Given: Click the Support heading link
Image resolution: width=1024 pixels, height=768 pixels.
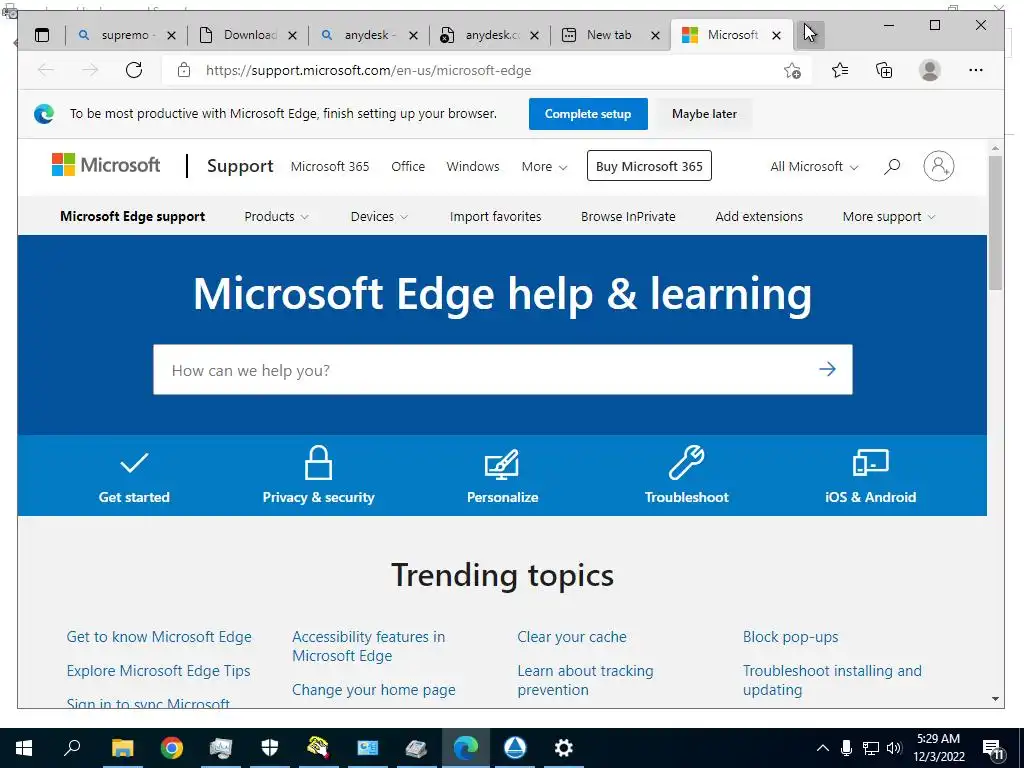Looking at the screenshot, I should (240, 166).
